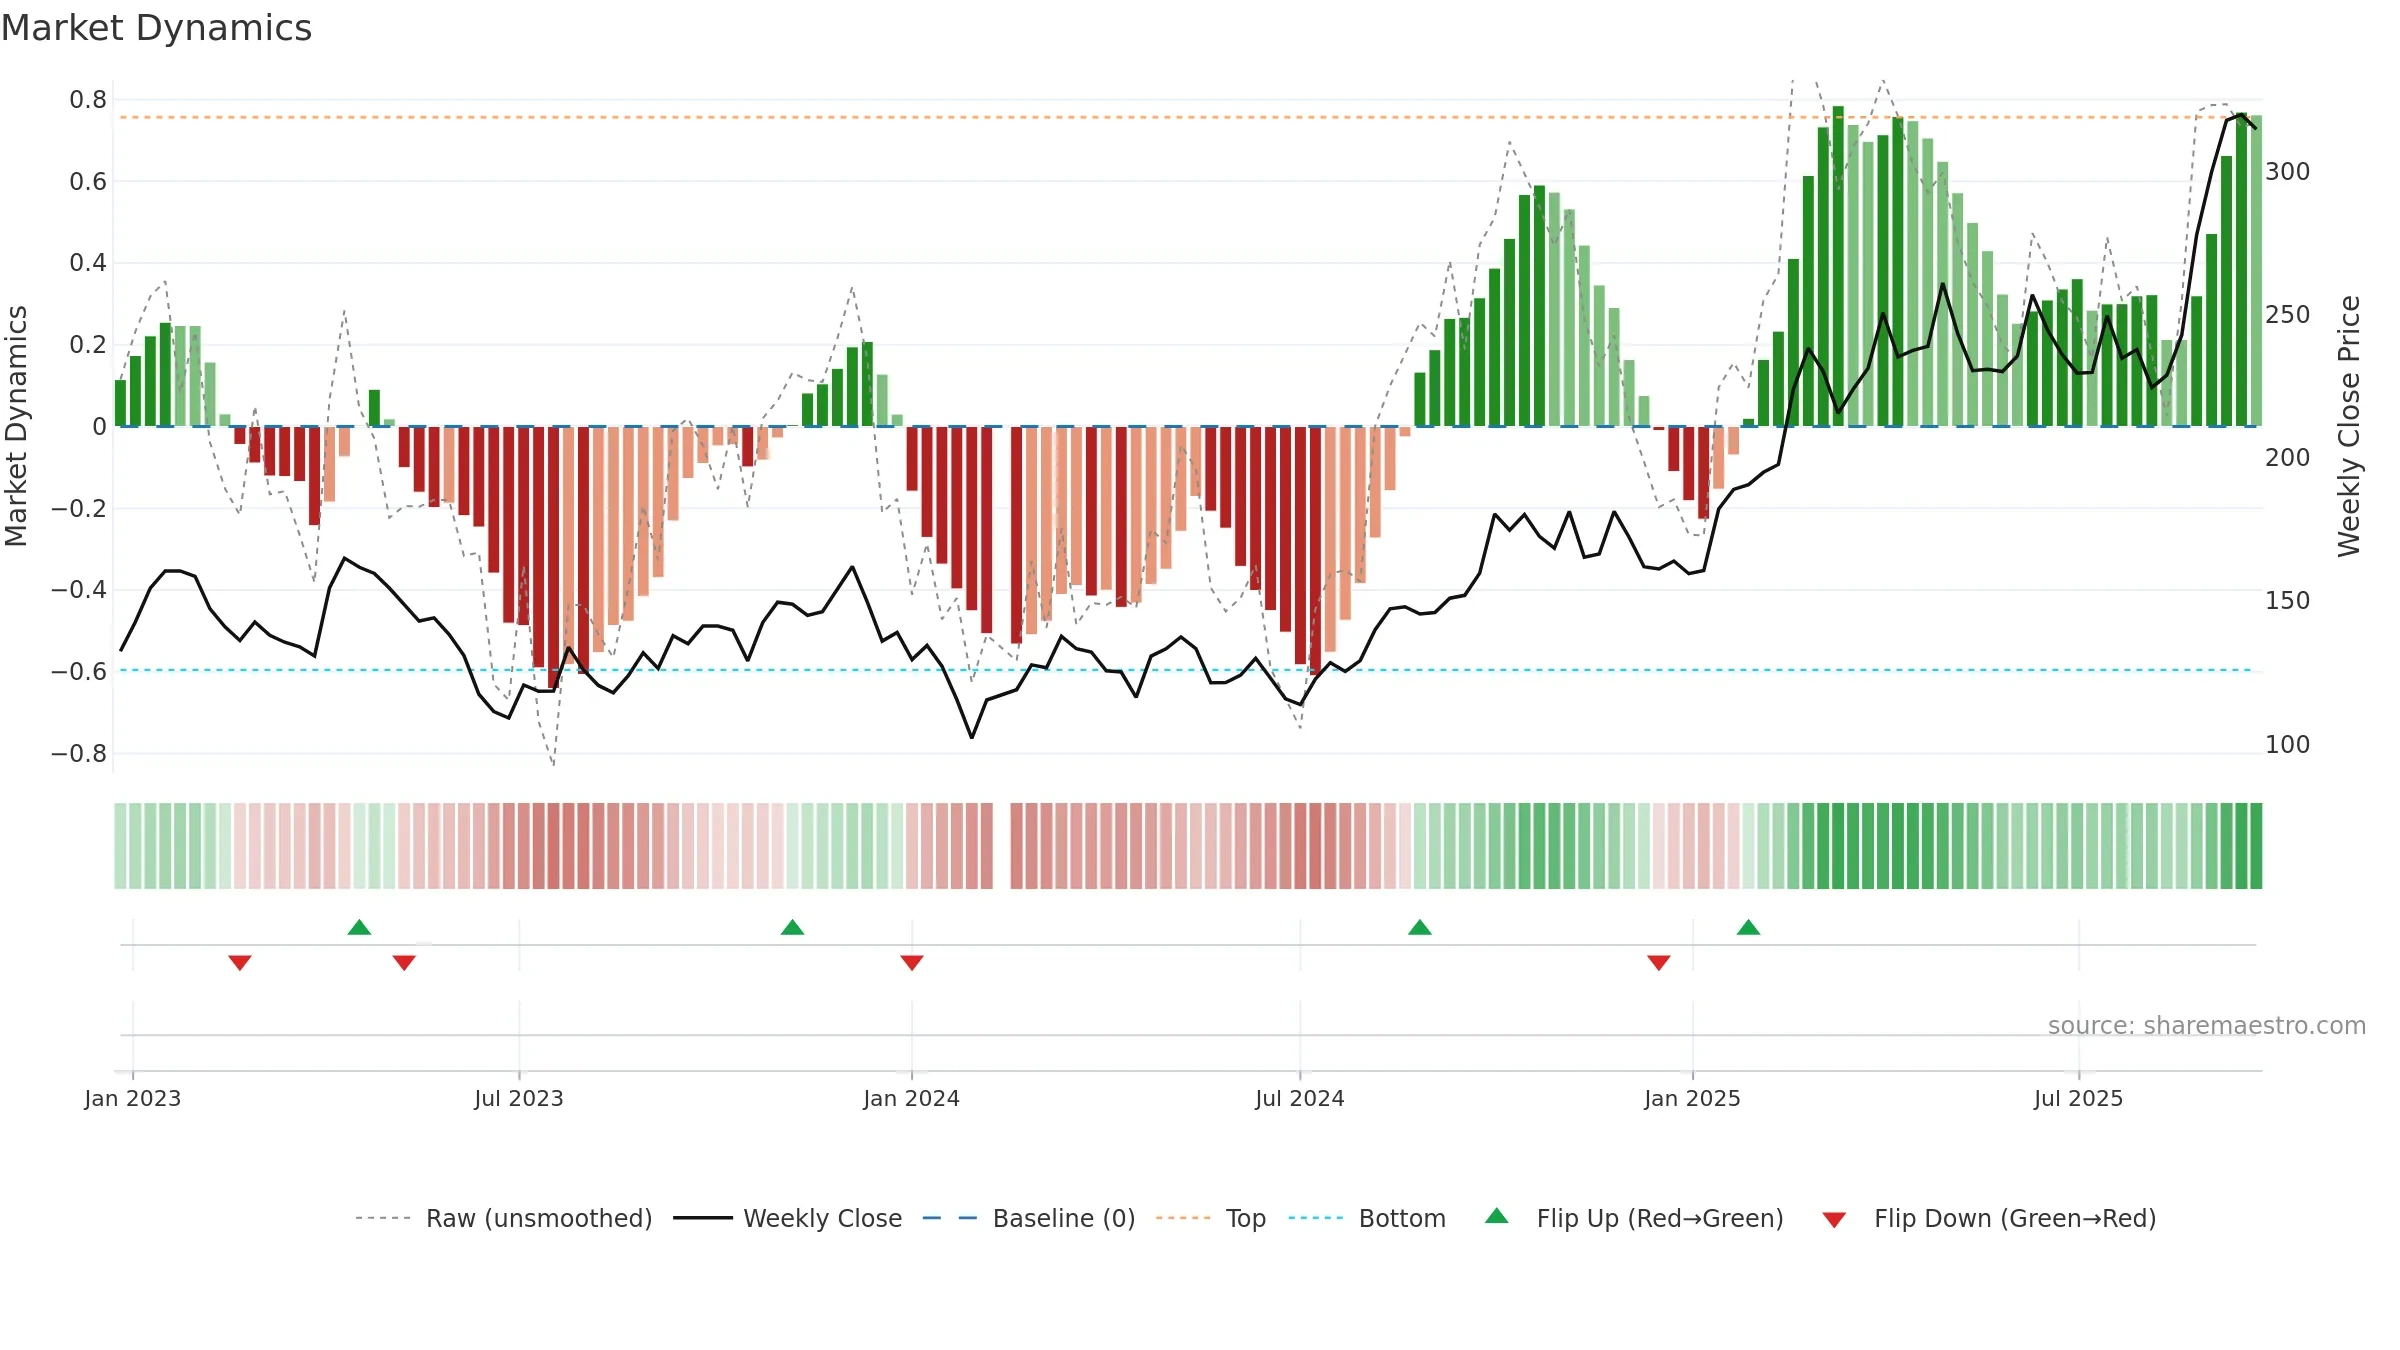Screen dimensions: 2400x1350
Task: Click the vertical Market Dynamics axis title
Action: pos(16,426)
